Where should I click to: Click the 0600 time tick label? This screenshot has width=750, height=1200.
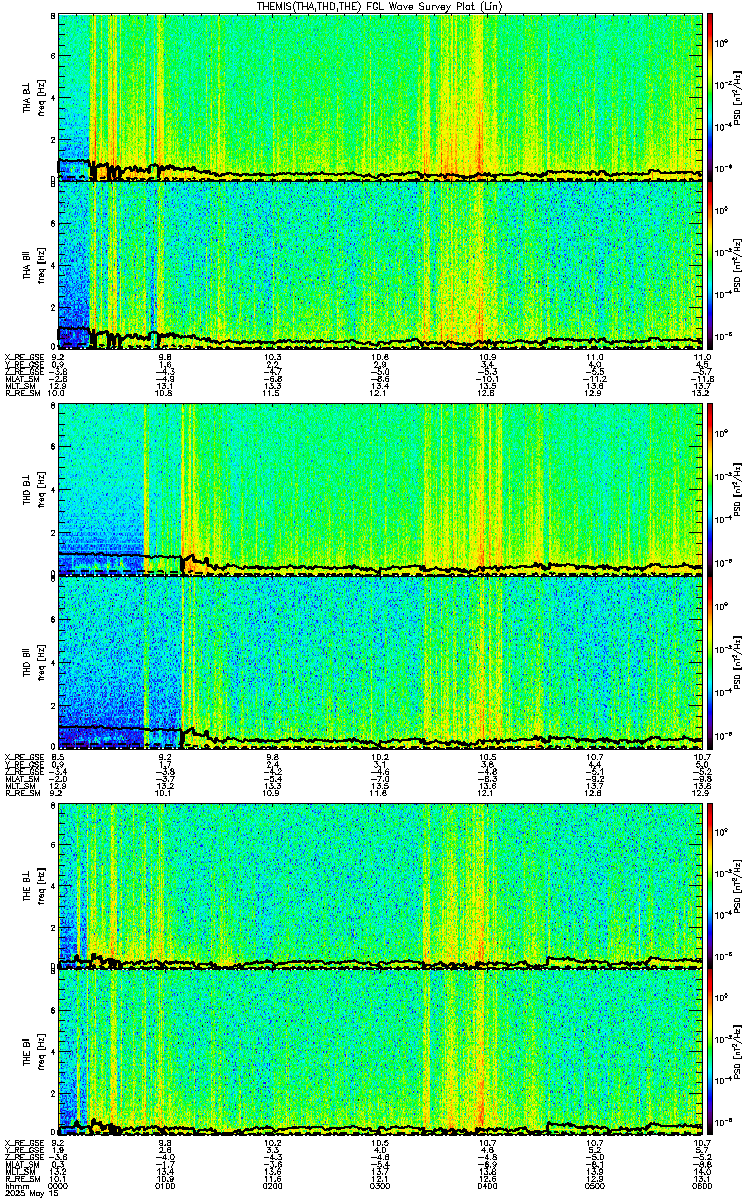click(702, 1186)
